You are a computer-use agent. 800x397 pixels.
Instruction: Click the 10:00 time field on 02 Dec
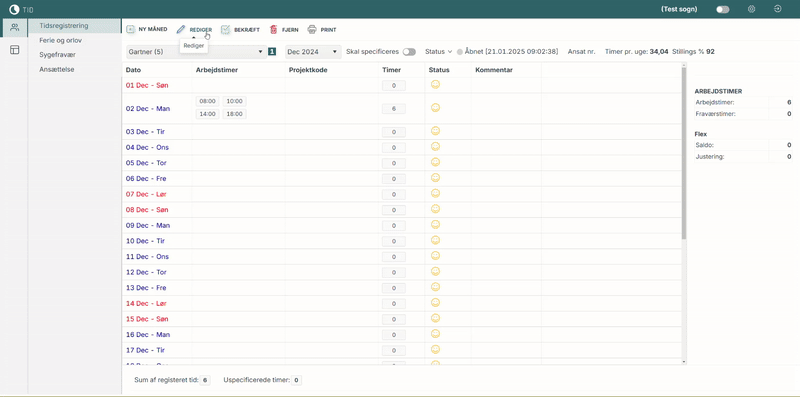point(235,101)
